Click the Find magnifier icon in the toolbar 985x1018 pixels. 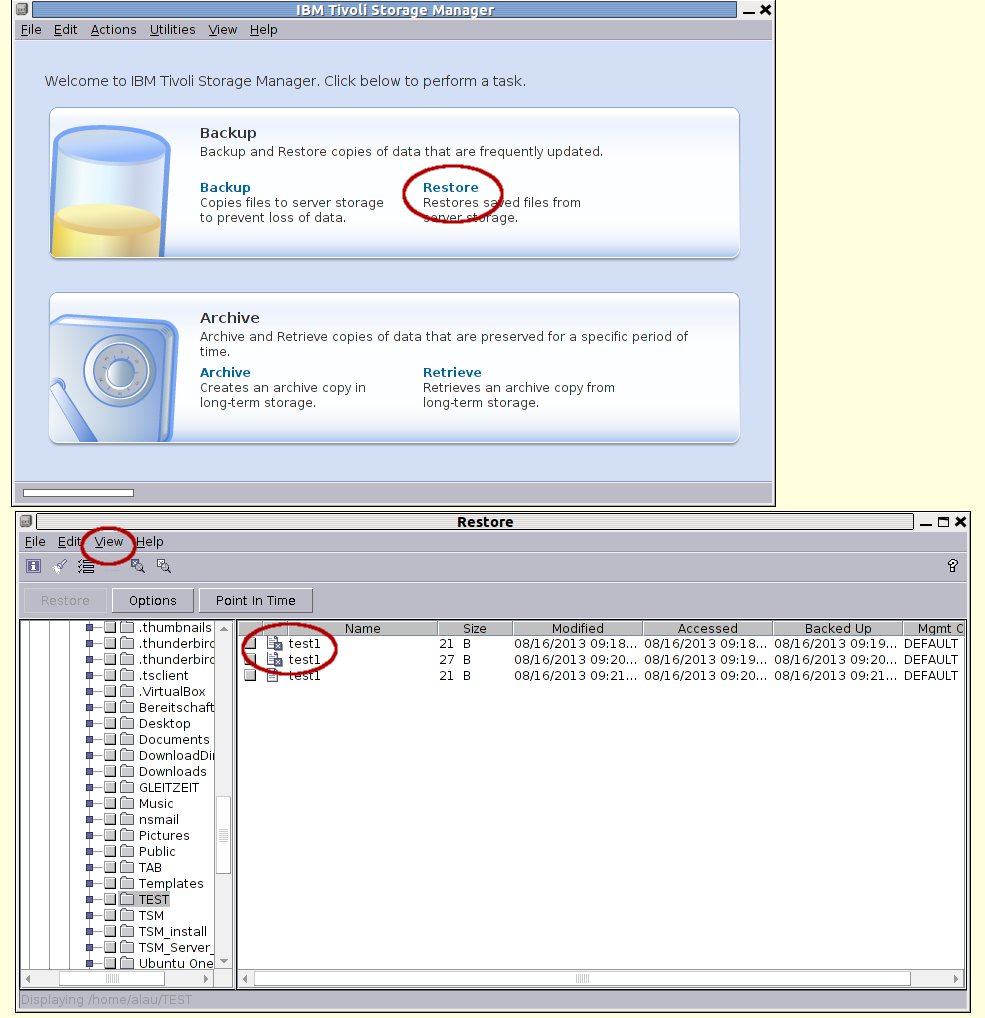pos(137,565)
